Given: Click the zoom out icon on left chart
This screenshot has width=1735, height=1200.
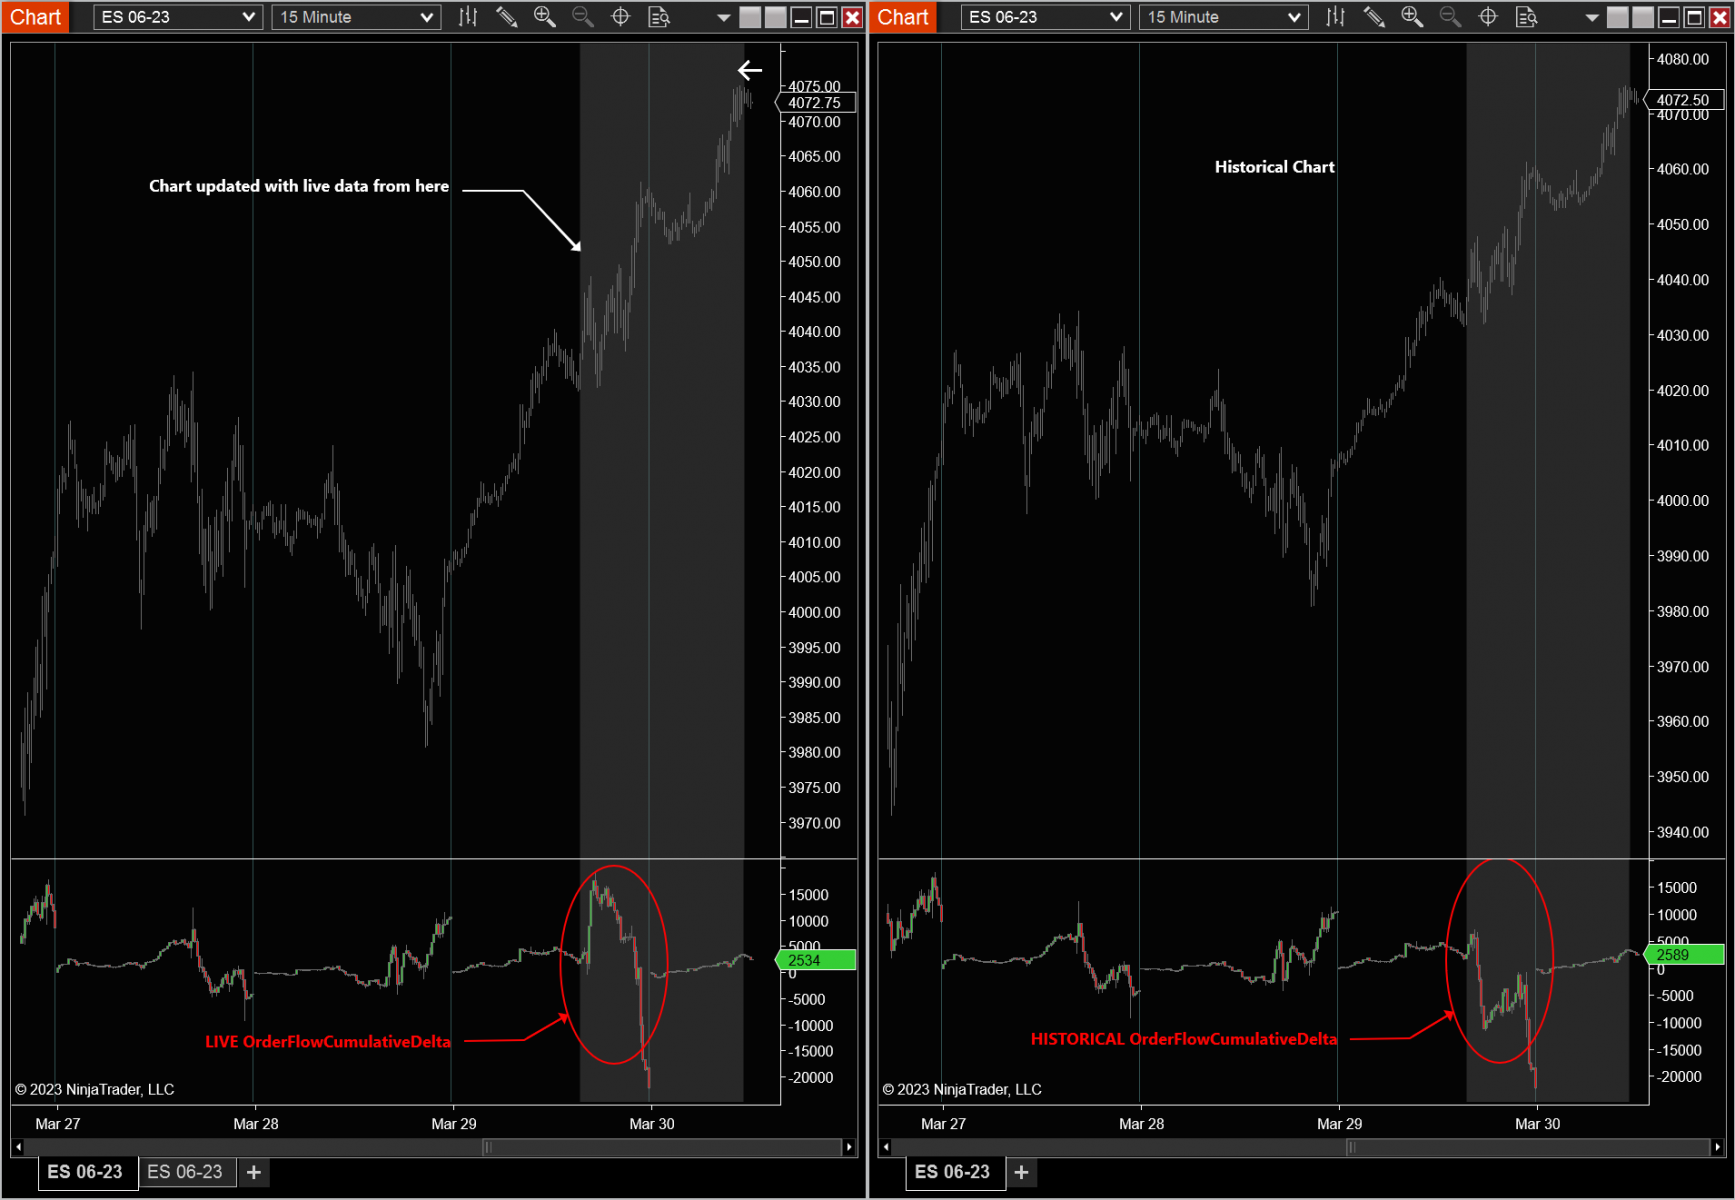Looking at the screenshot, I should 583,16.
